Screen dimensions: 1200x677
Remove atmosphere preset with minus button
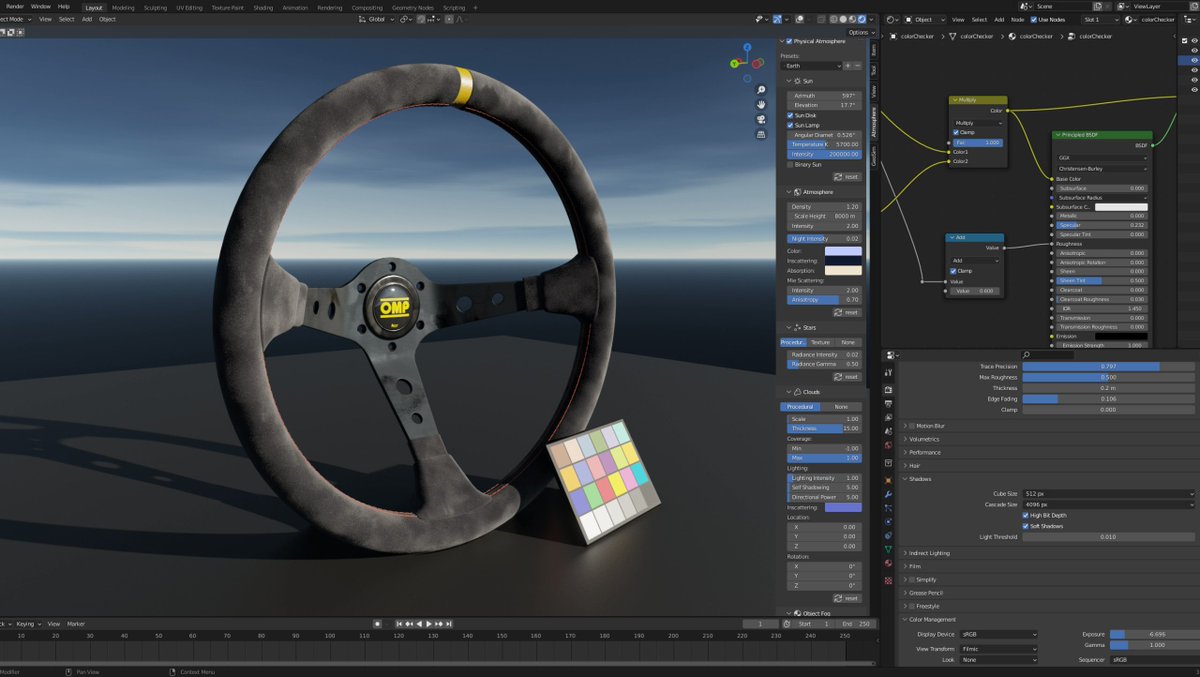(x=857, y=66)
